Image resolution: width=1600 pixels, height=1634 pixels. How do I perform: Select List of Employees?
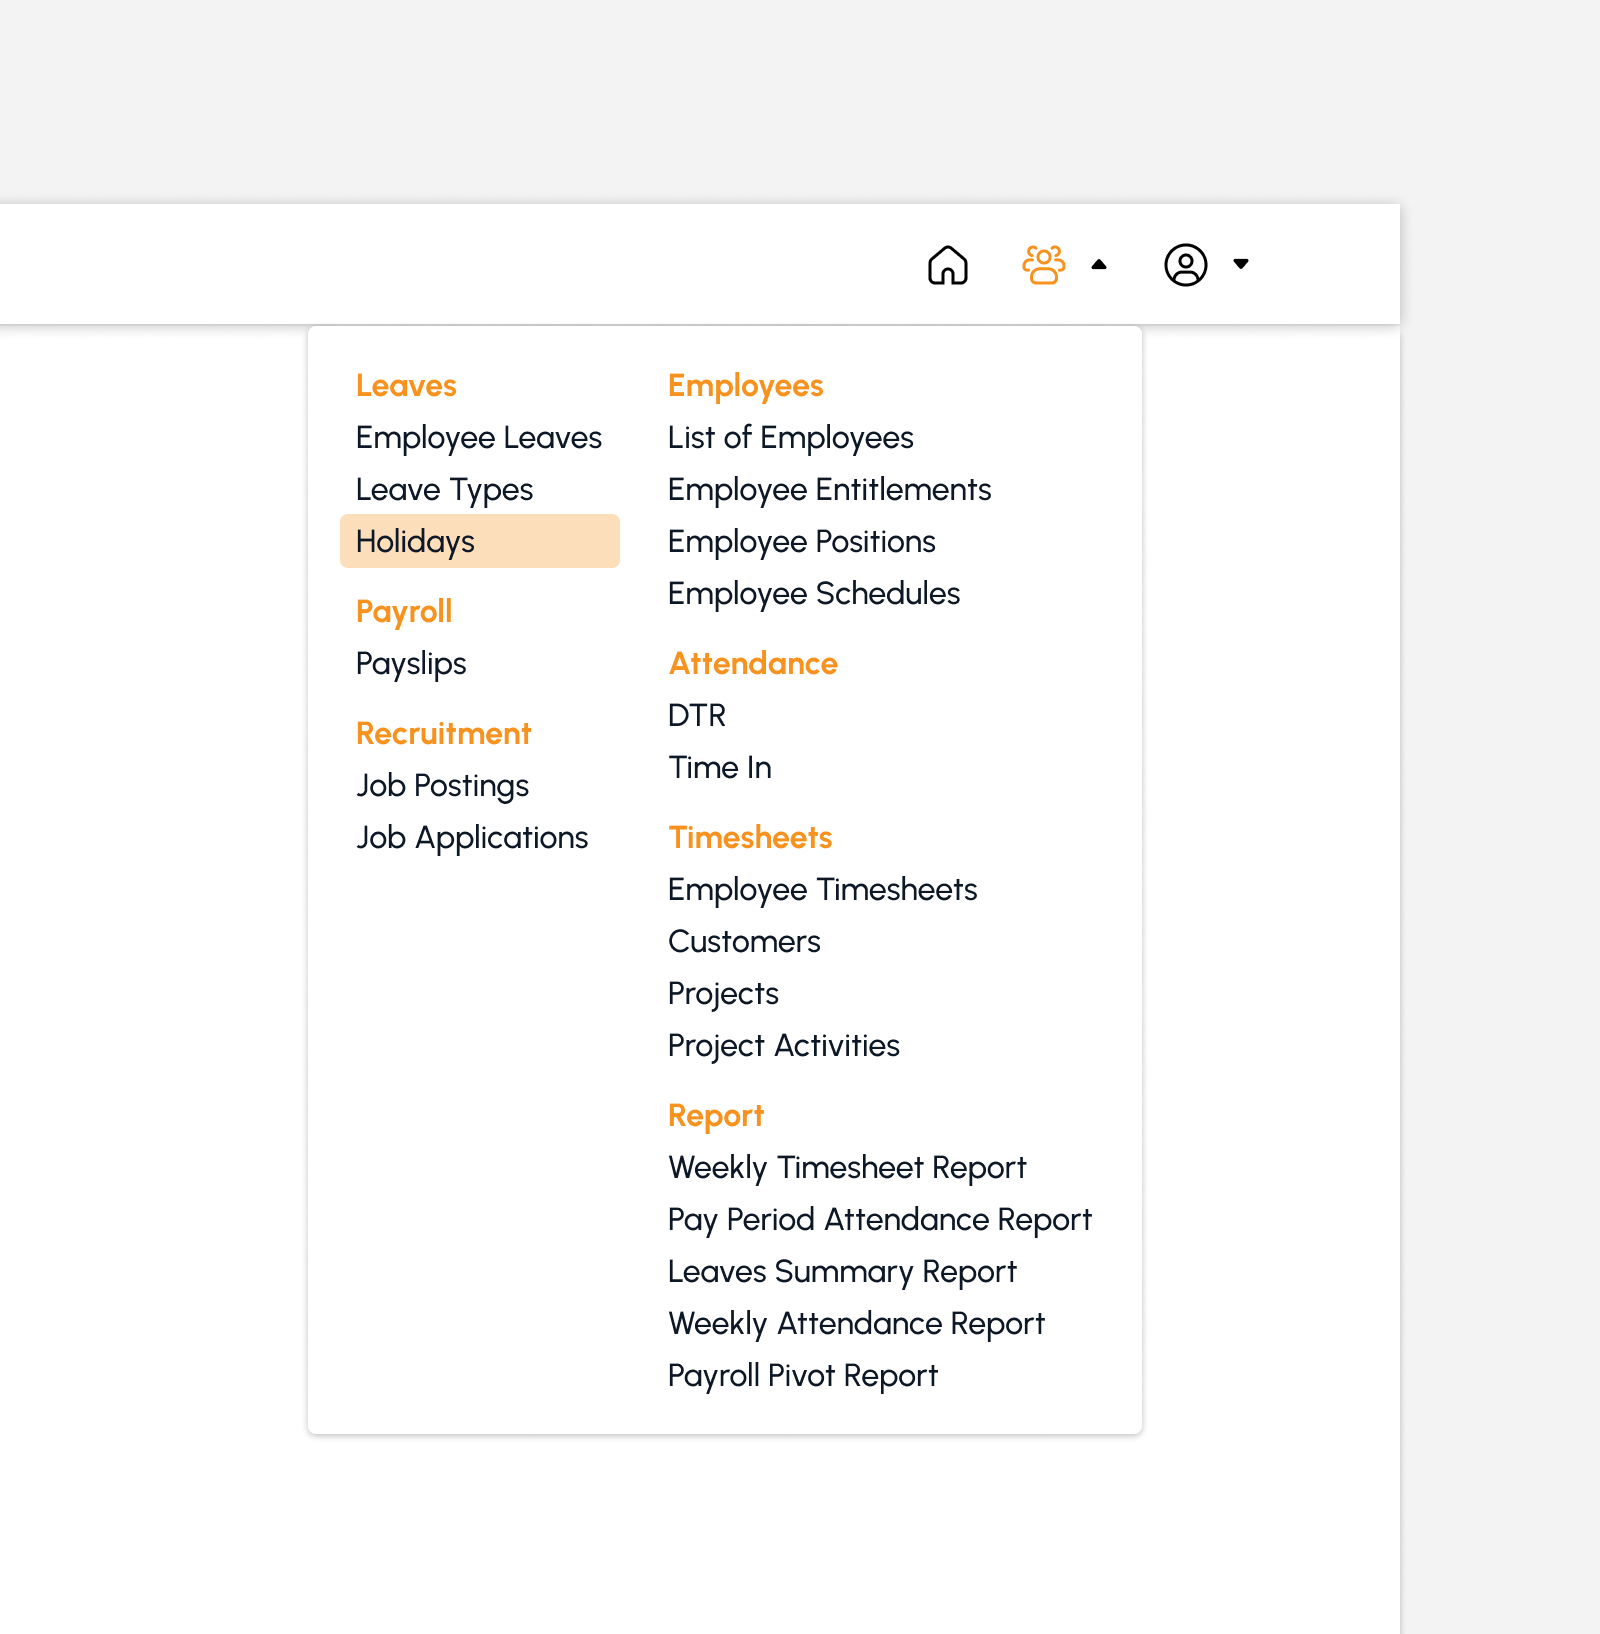[x=791, y=438]
